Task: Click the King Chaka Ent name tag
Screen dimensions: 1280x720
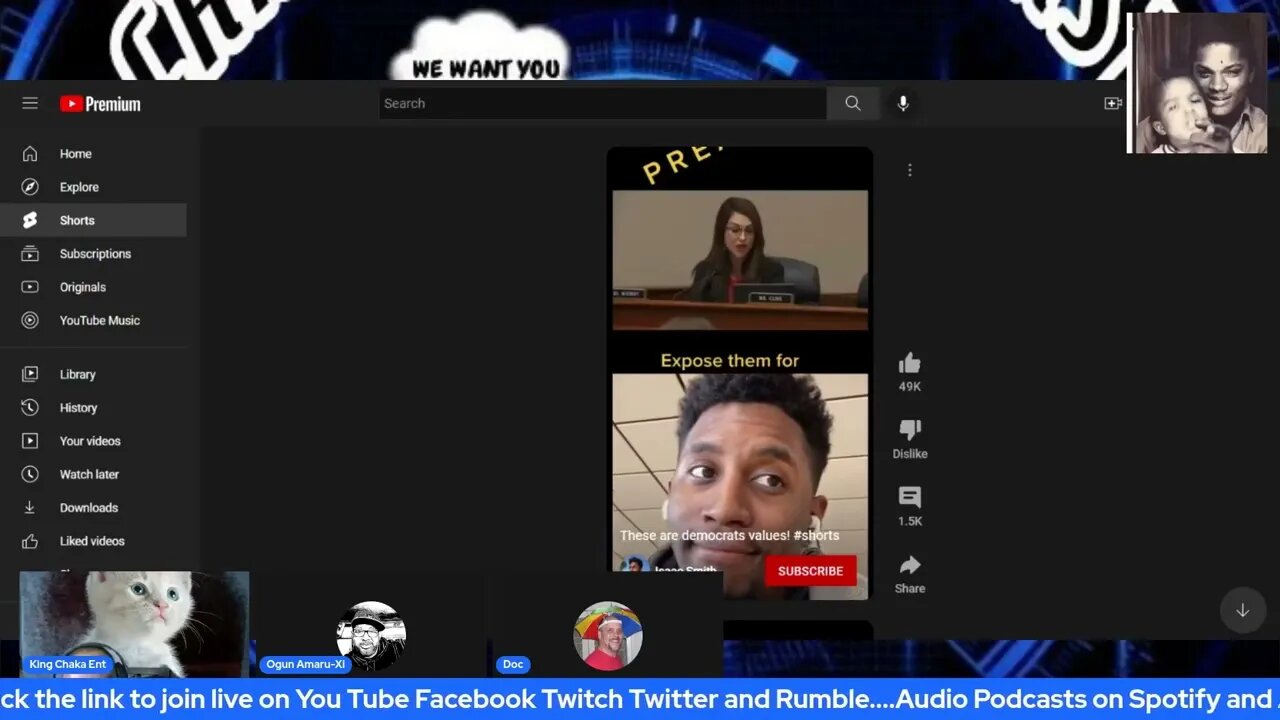Action: [x=67, y=664]
